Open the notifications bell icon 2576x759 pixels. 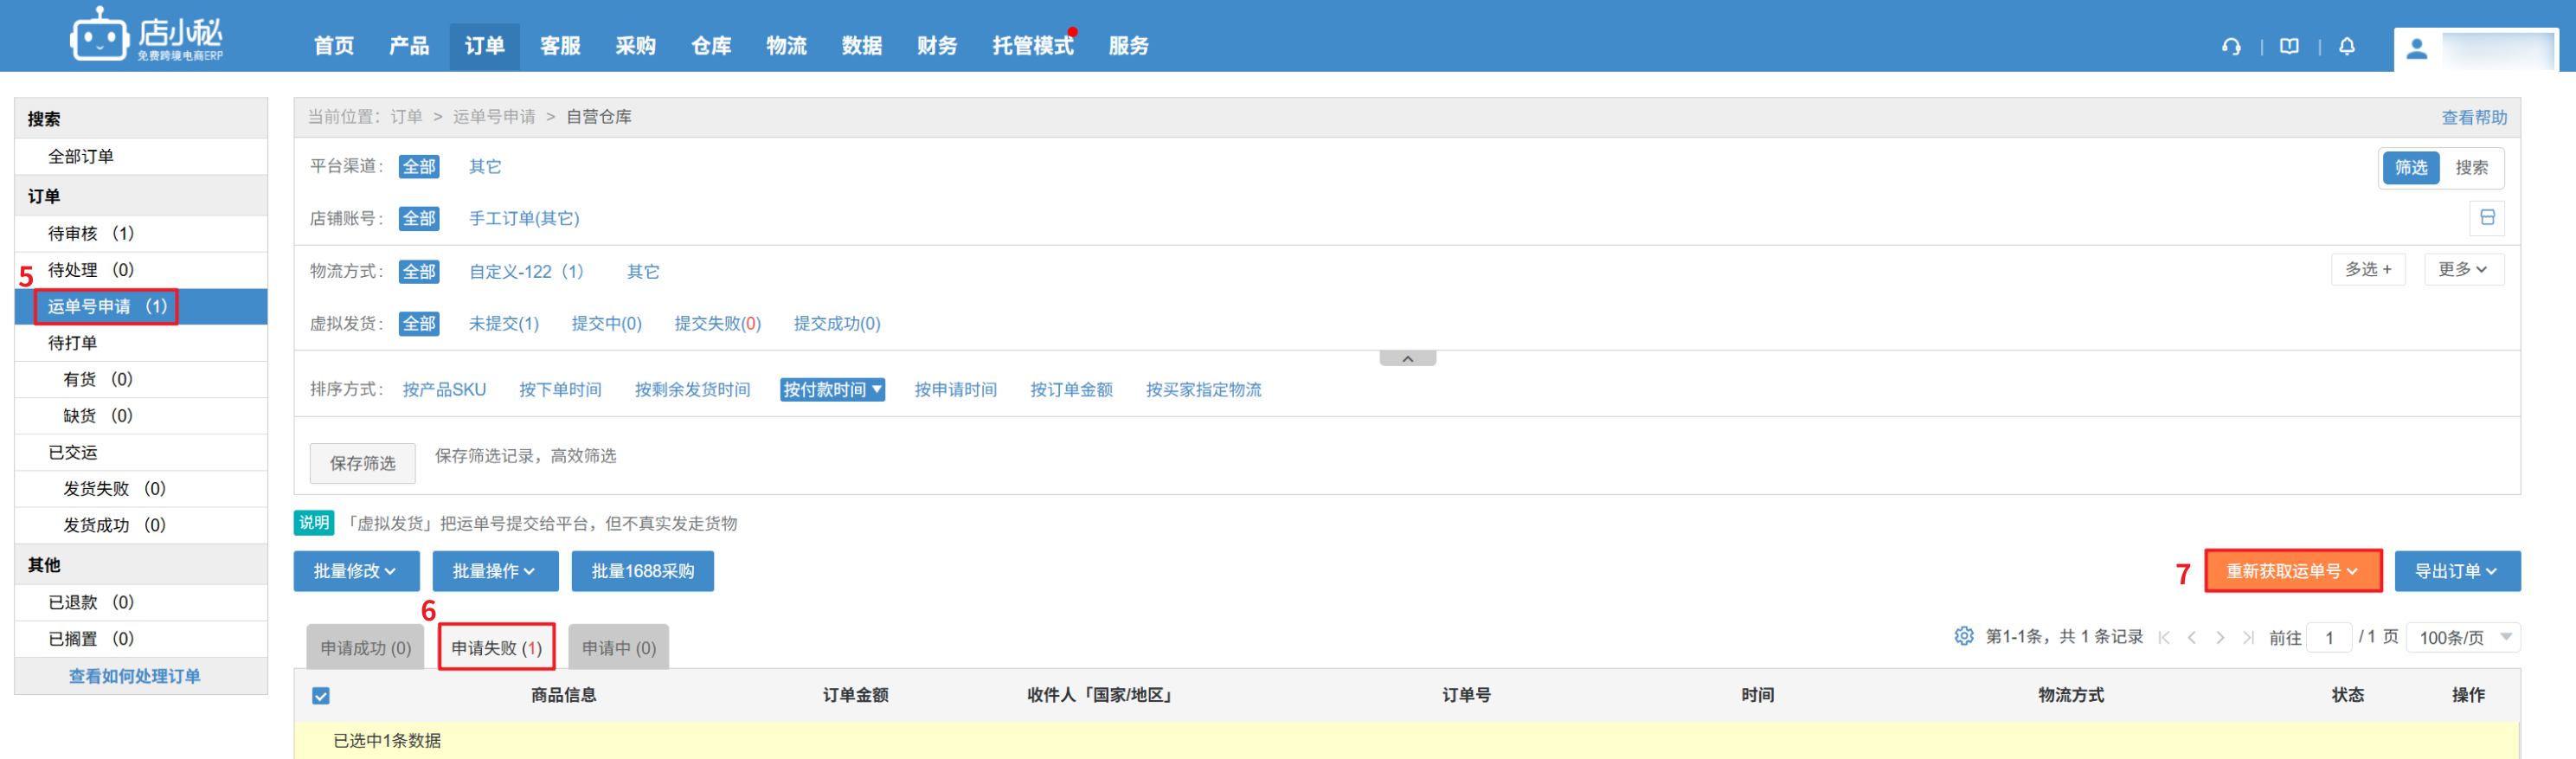[2347, 47]
